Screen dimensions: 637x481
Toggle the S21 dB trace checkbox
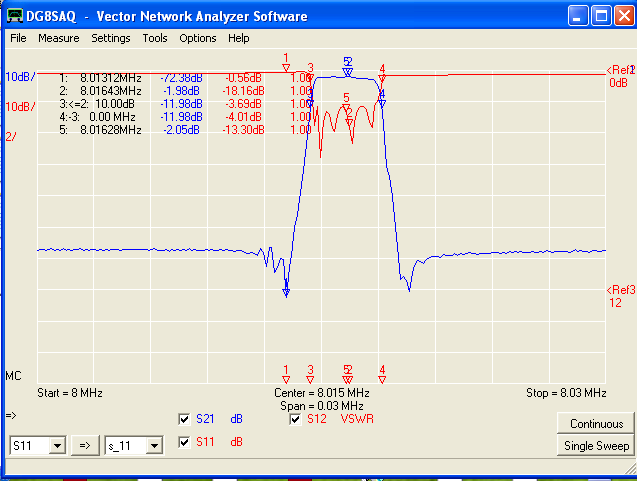pos(184,419)
